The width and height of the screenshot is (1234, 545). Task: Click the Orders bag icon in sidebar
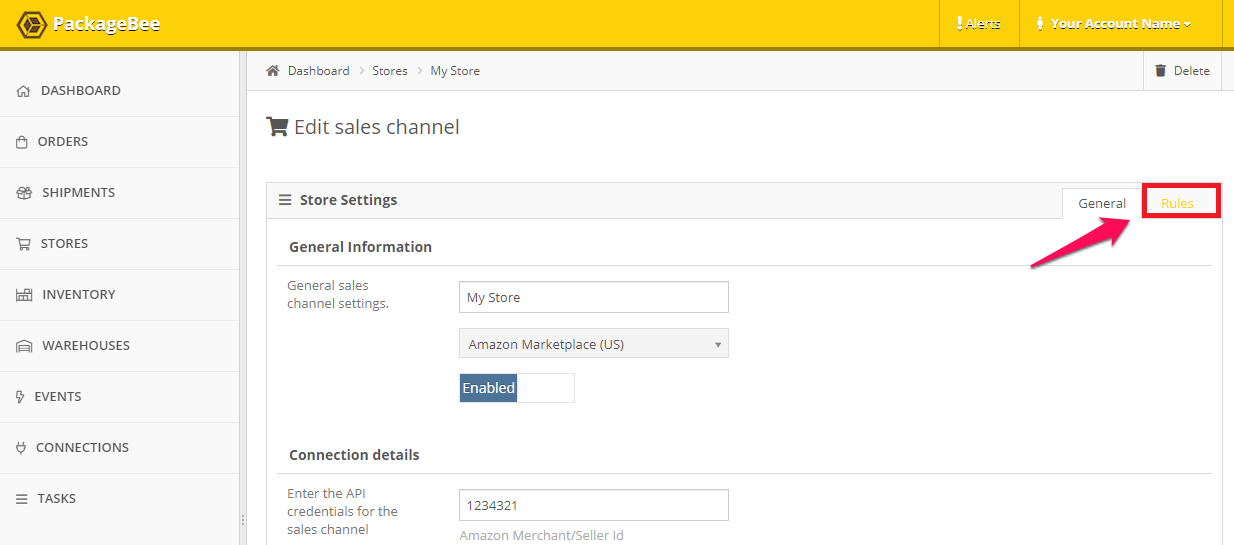point(22,142)
